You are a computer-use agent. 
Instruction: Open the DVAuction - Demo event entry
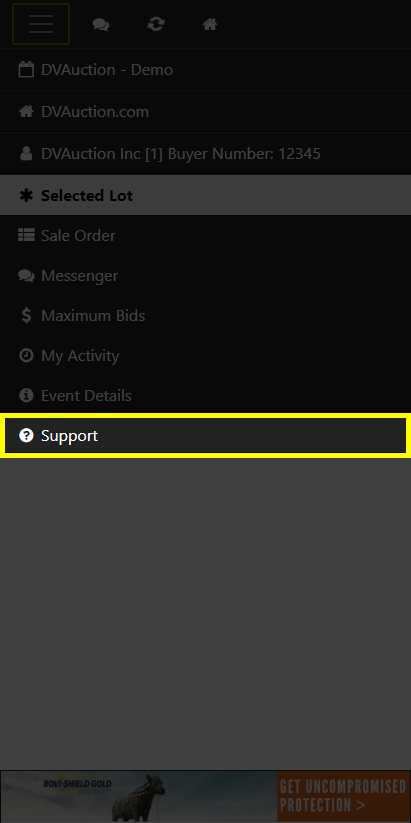(x=205, y=70)
